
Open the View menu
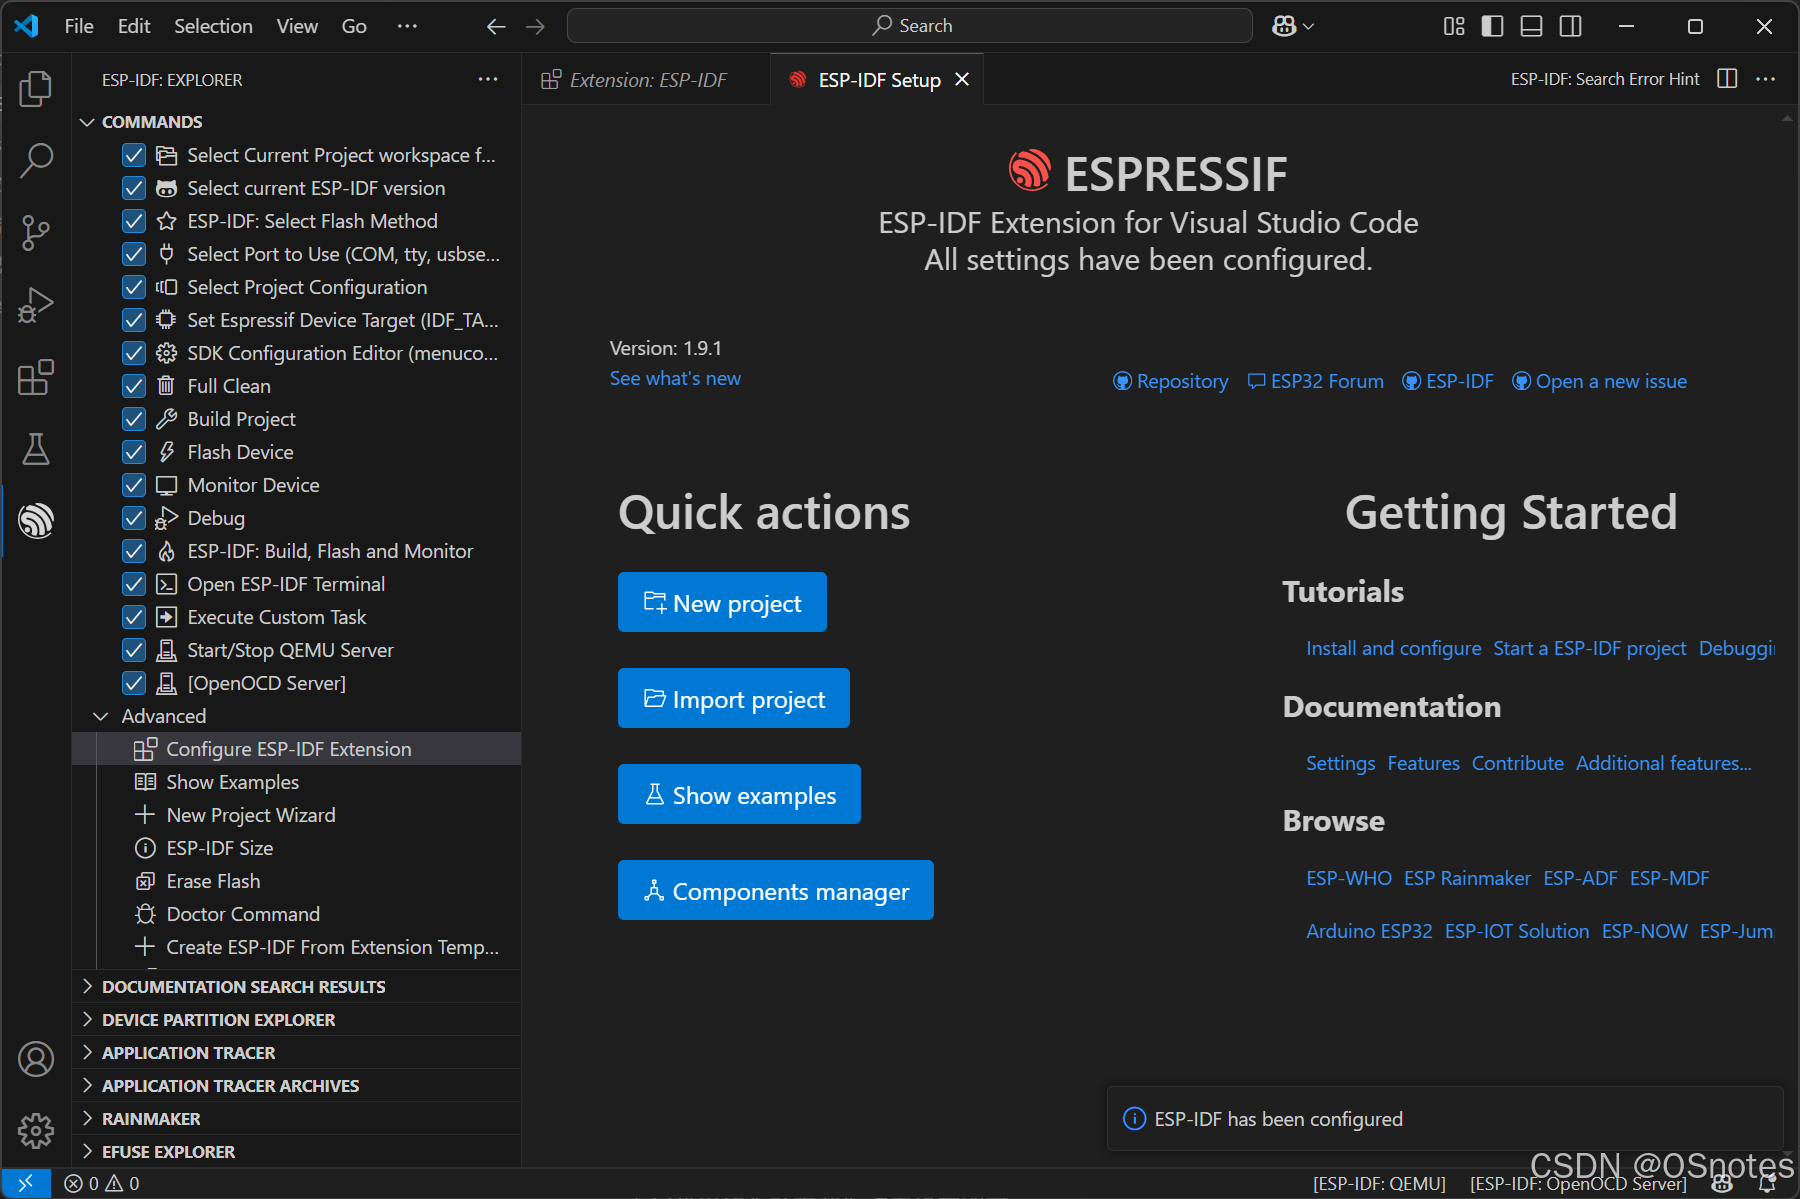297,26
